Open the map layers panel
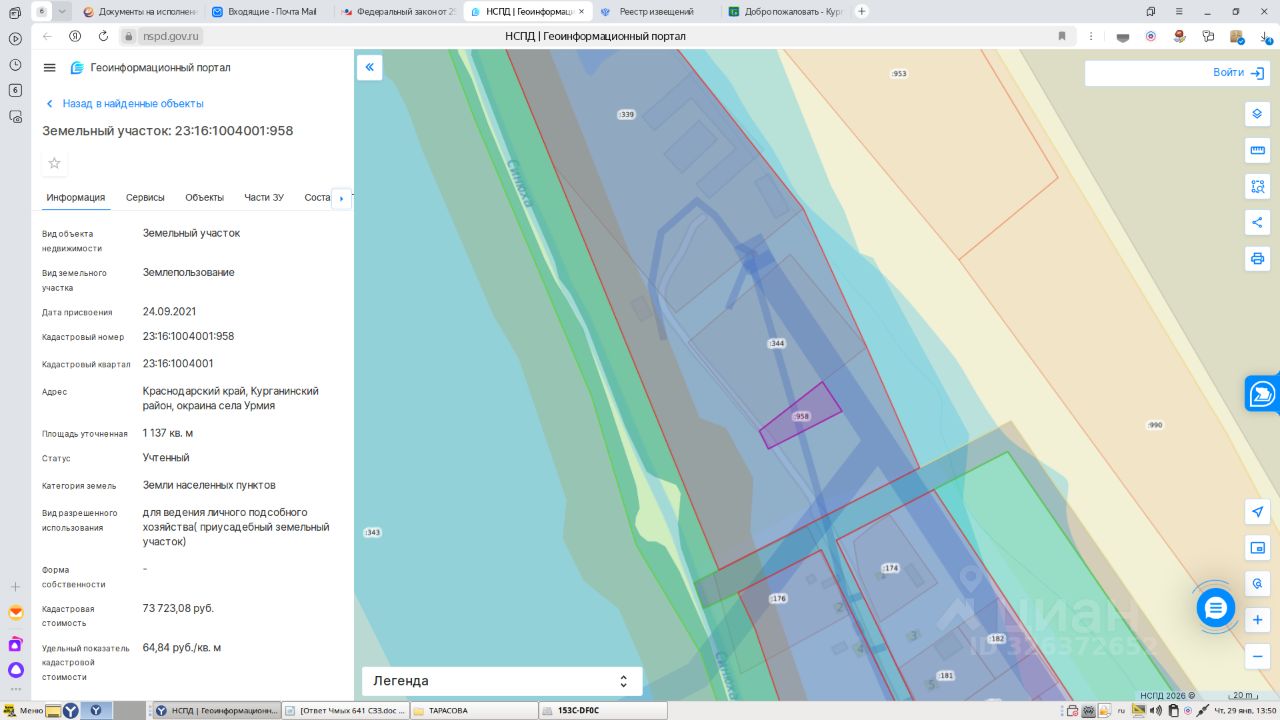1280x720 pixels. click(1257, 114)
